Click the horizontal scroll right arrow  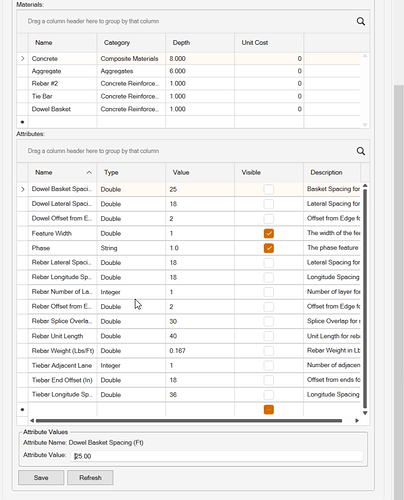pyautogui.click(x=357, y=421)
